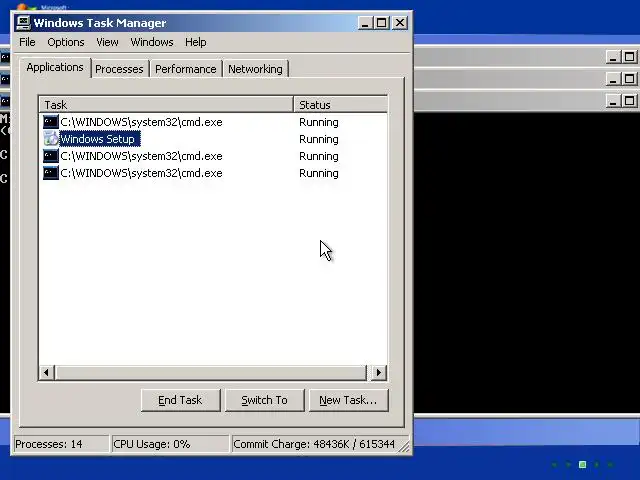Click the right scroll arrow of task list
640x480 pixels.
pyautogui.click(x=379, y=372)
